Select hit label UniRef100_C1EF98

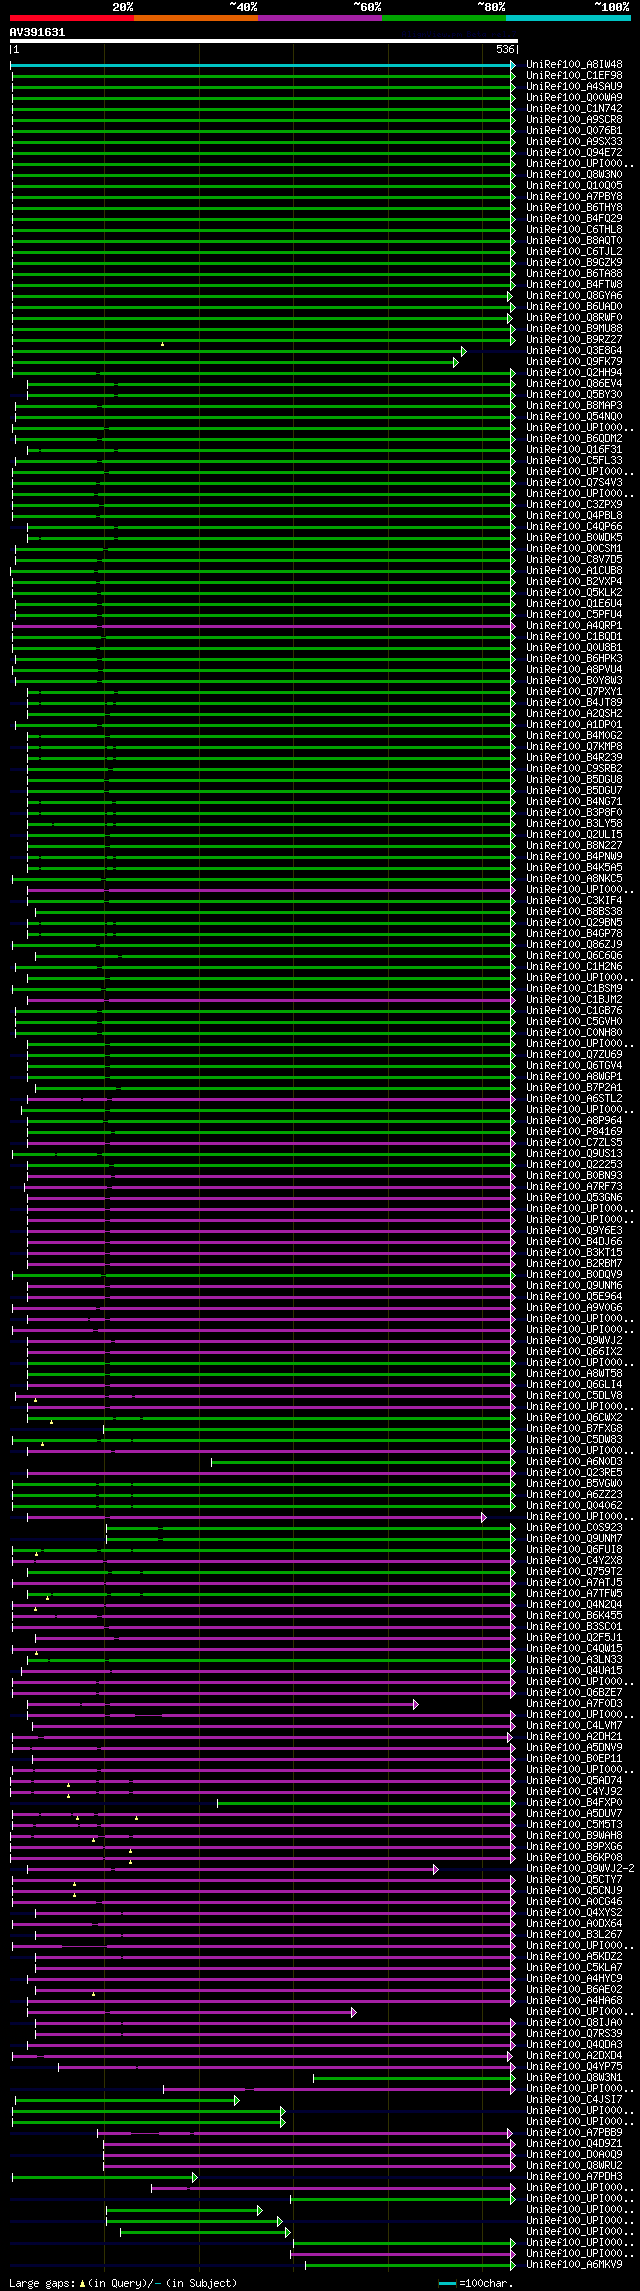click(574, 76)
